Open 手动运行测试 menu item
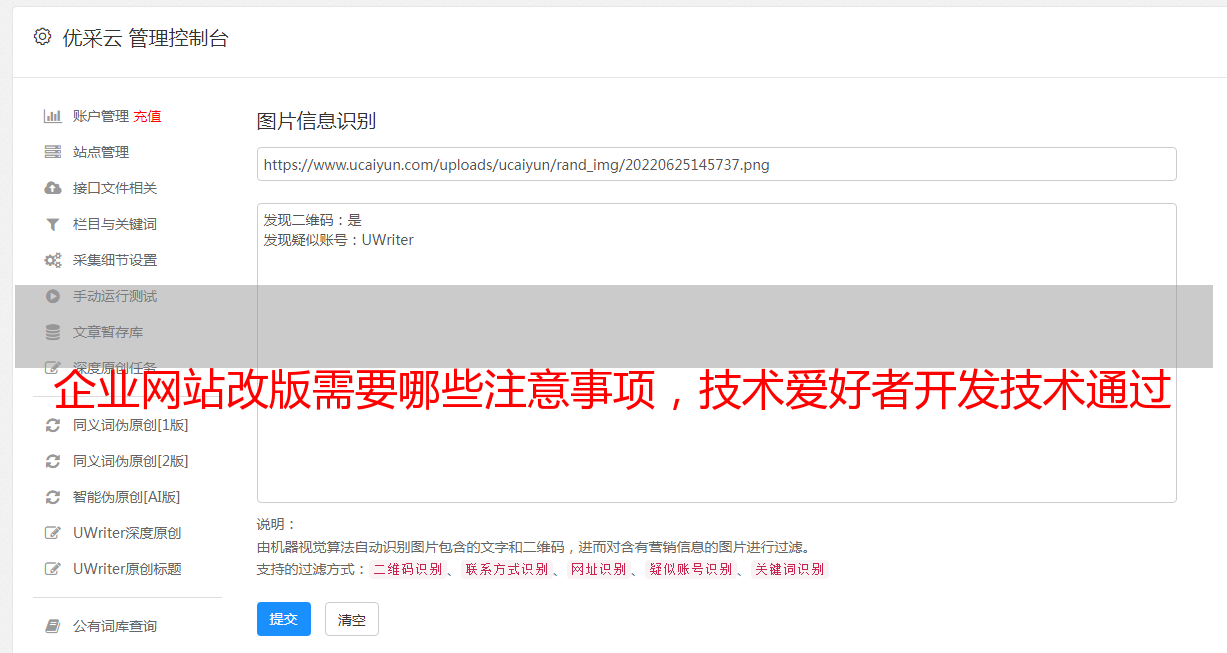The image size is (1227, 653). click(x=115, y=296)
